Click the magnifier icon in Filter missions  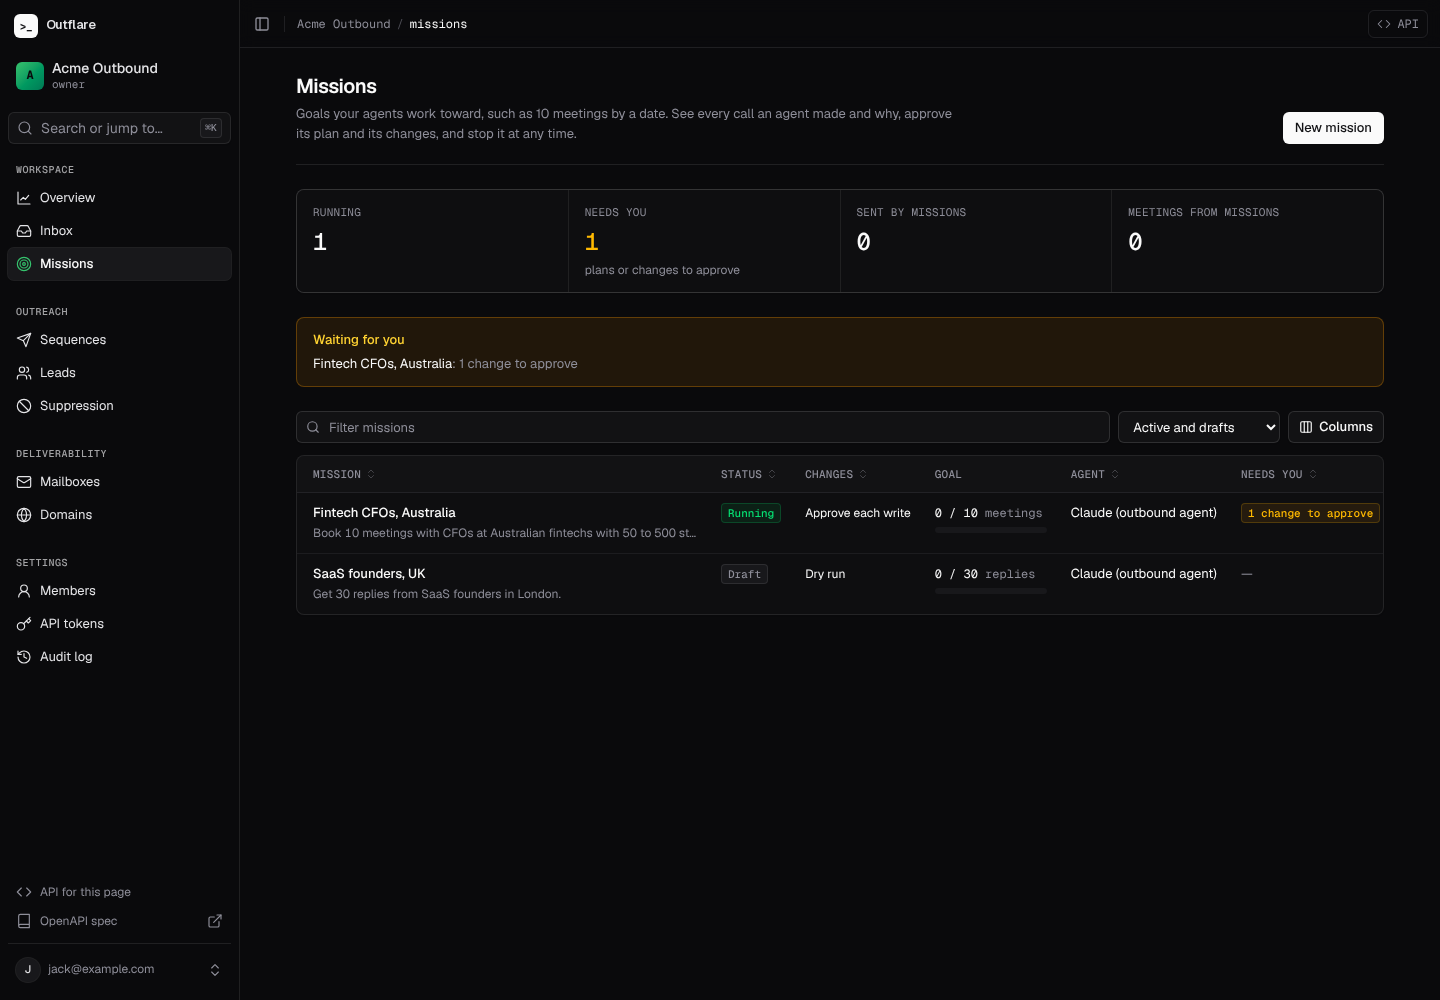click(313, 427)
